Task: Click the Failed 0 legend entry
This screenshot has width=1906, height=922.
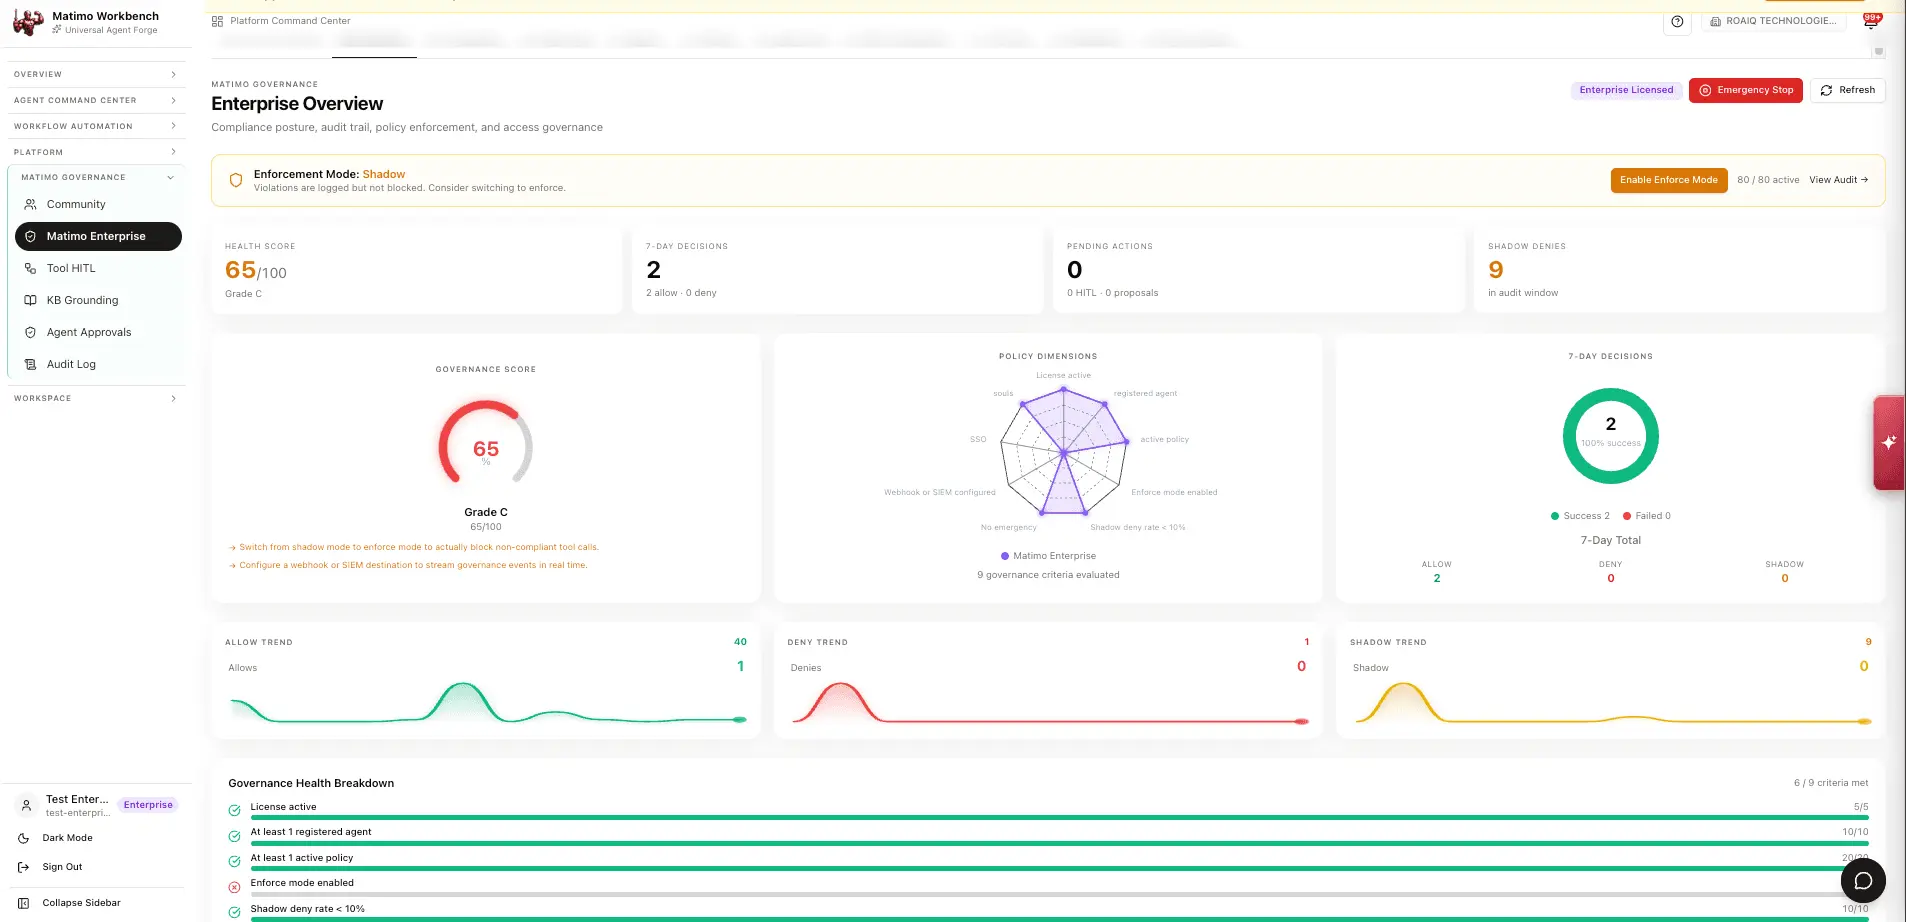Action: tap(1647, 516)
